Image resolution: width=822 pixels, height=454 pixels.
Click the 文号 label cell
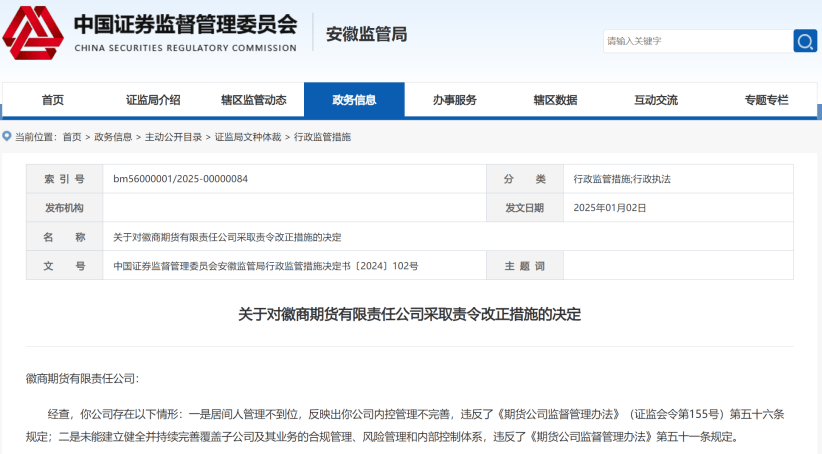point(64,266)
